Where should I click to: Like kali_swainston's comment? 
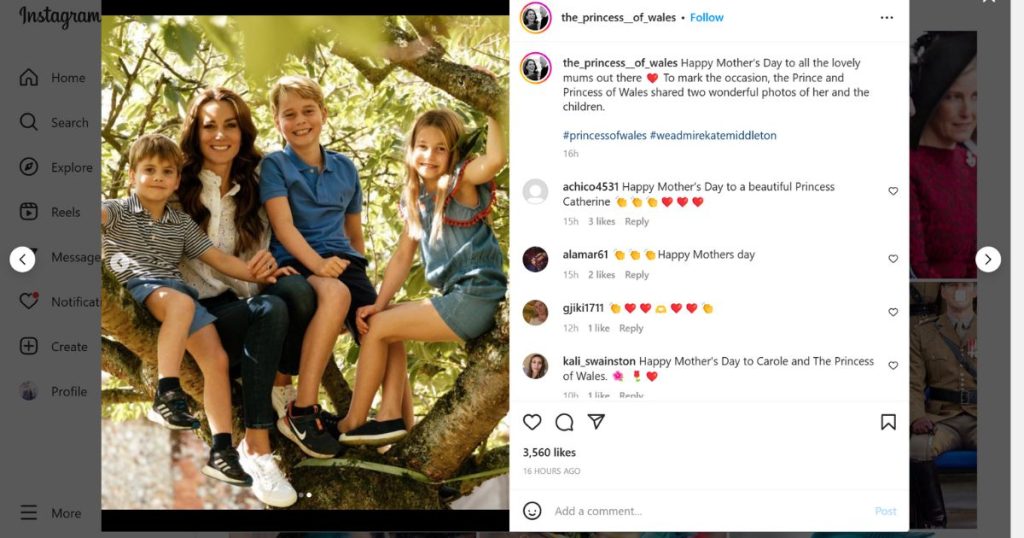[893, 366]
